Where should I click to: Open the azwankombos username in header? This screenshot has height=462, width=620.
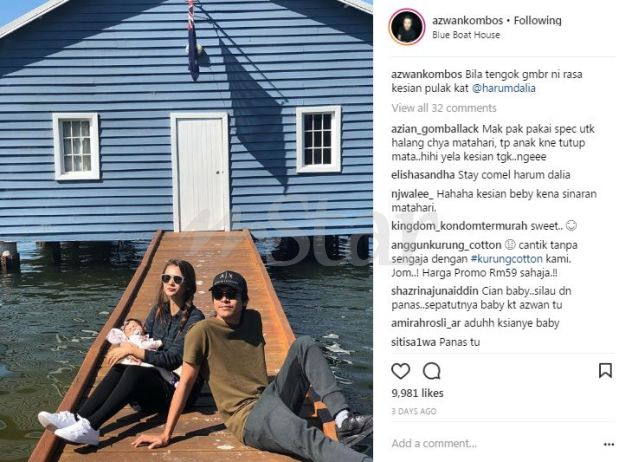coord(467,20)
